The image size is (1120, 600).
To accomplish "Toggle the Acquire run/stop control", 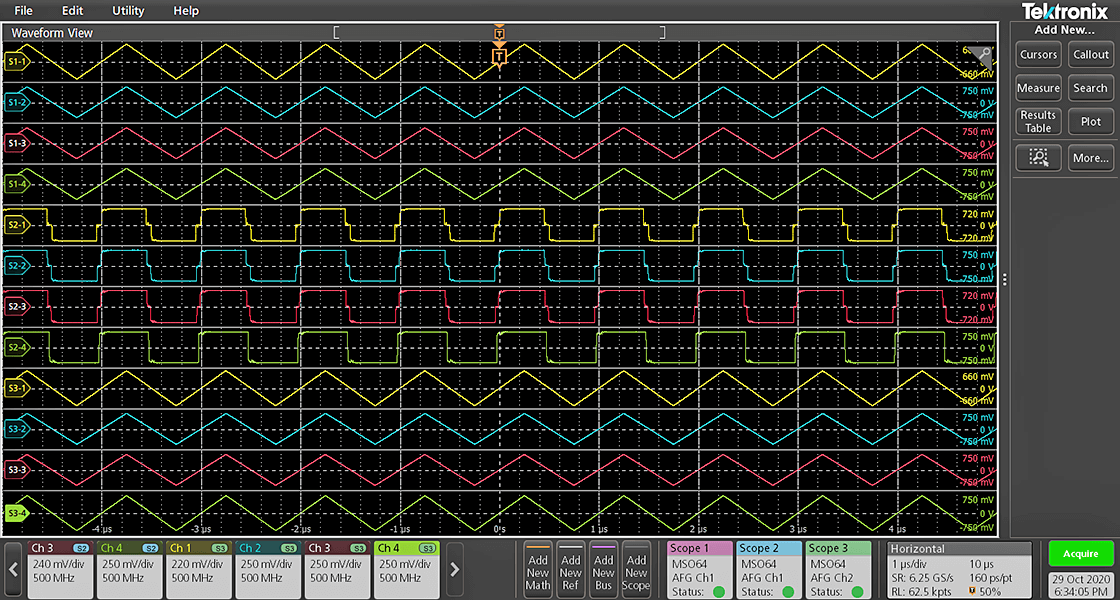I will [x=1080, y=553].
